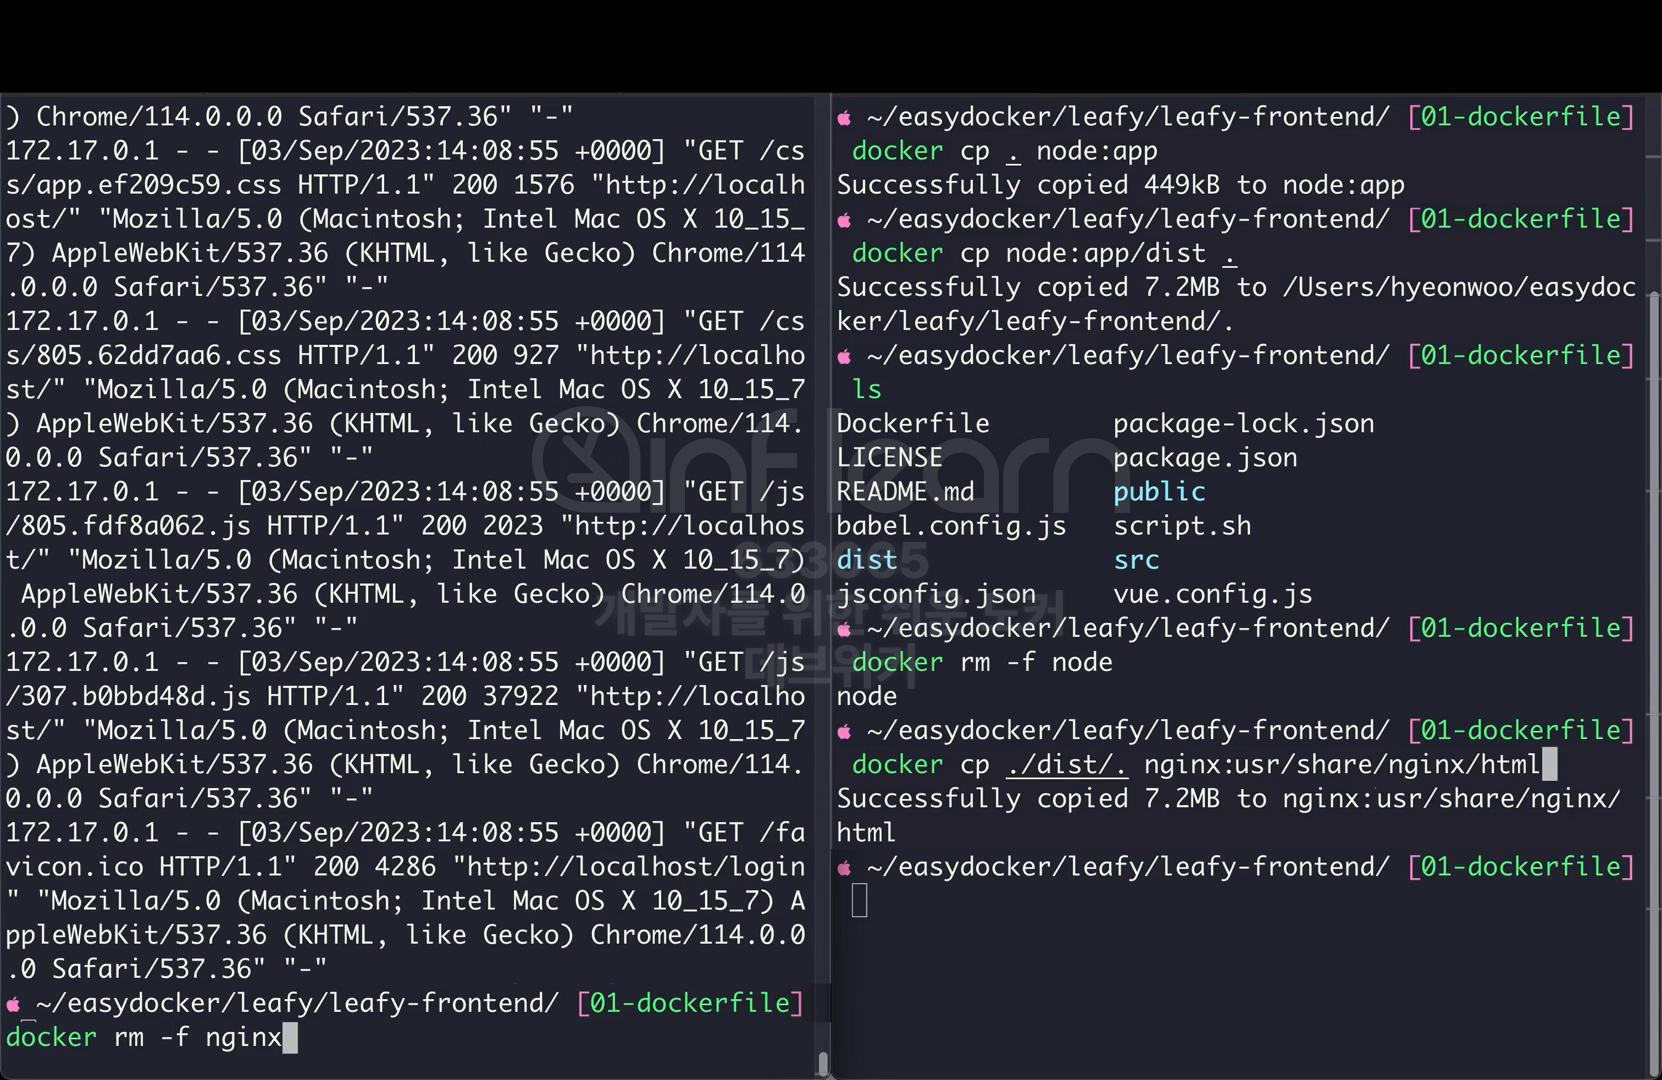This screenshot has height=1080, width=1662.
Task: Click the left pane's scrollbar thumb
Action: 823,1063
